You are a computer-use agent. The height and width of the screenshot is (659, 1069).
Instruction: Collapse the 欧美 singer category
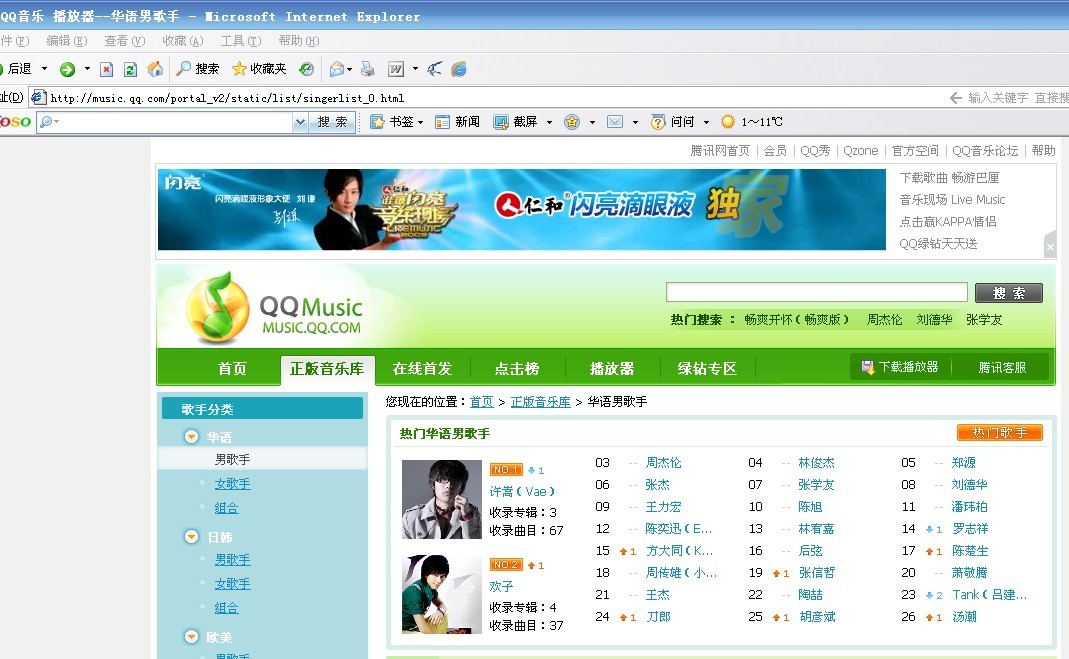192,637
